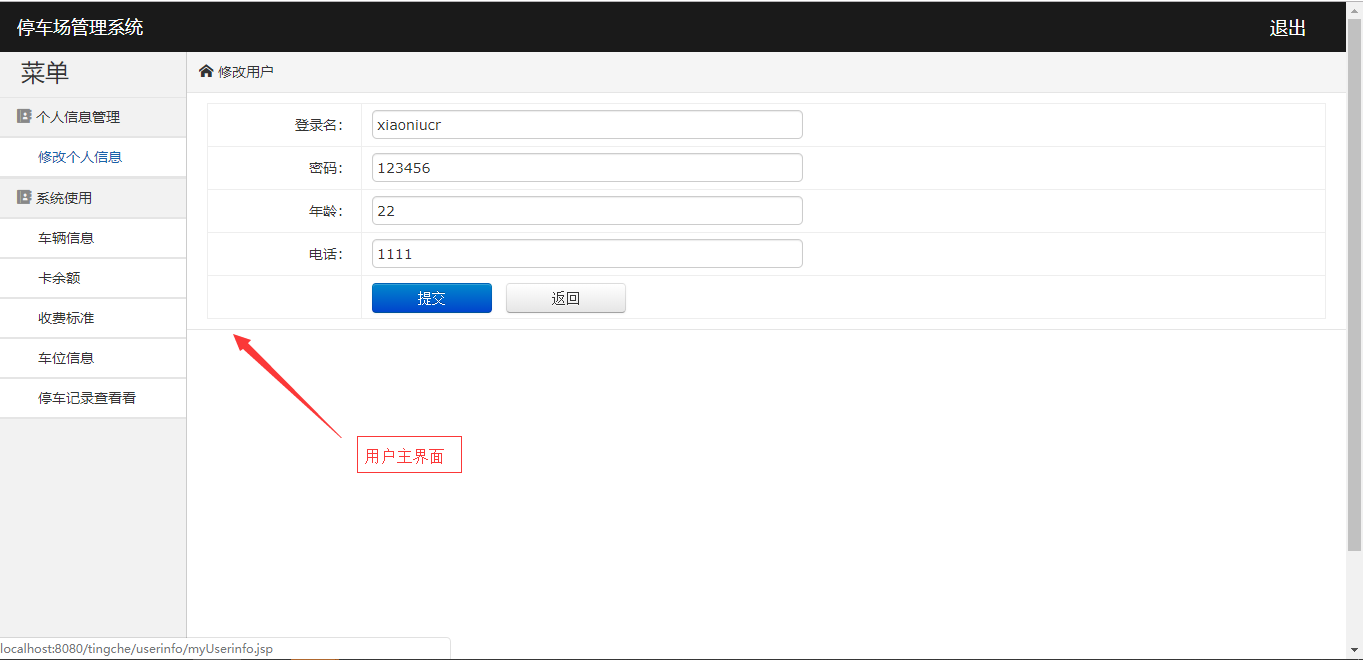Click the 密码: label

coord(326,168)
